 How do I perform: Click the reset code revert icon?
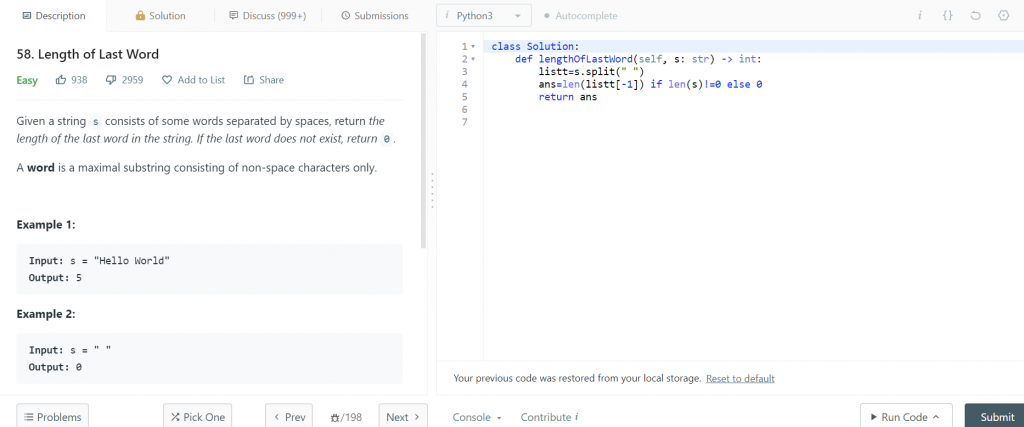point(976,16)
